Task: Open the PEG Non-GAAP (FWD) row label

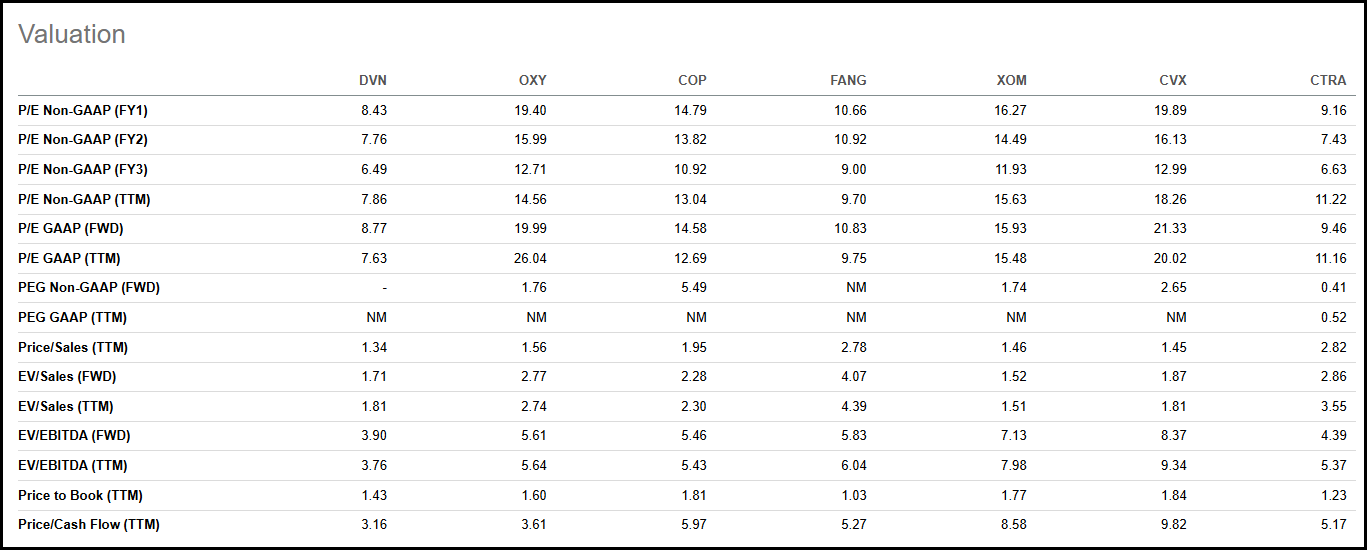Action: click(89, 288)
